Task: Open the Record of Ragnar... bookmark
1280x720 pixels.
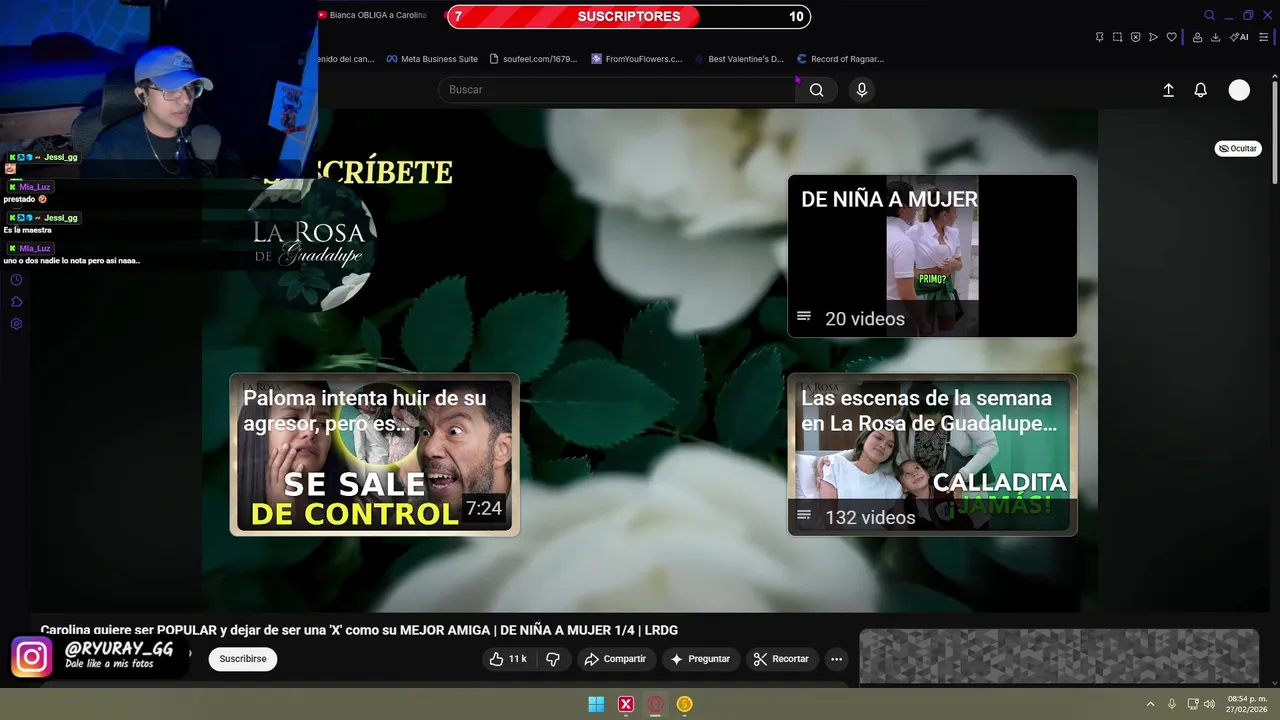Action: click(840, 59)
